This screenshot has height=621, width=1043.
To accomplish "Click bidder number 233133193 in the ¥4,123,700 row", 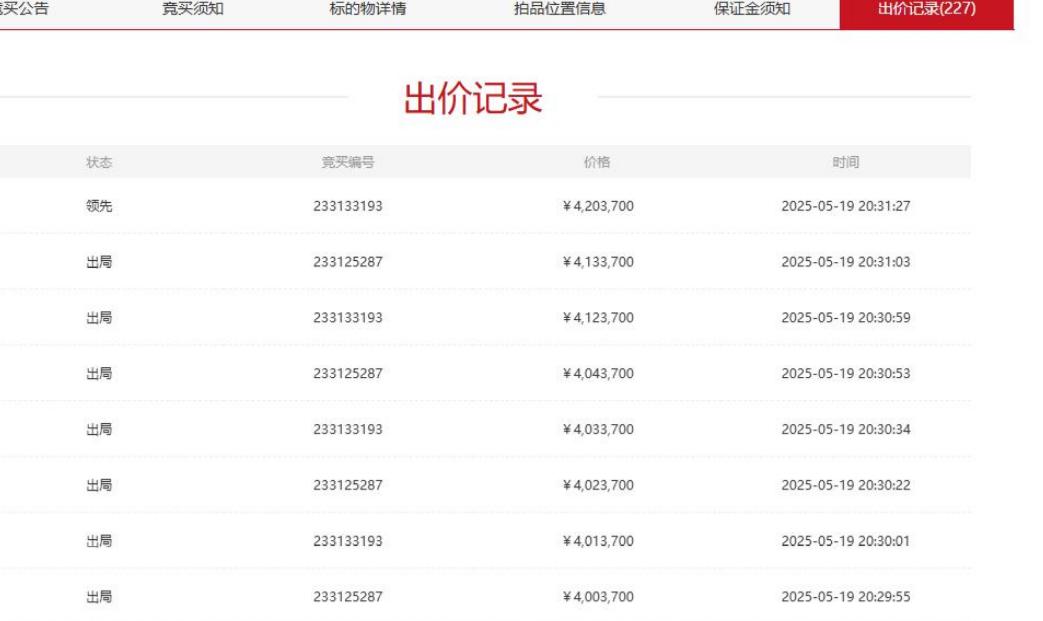I will 348,318.
